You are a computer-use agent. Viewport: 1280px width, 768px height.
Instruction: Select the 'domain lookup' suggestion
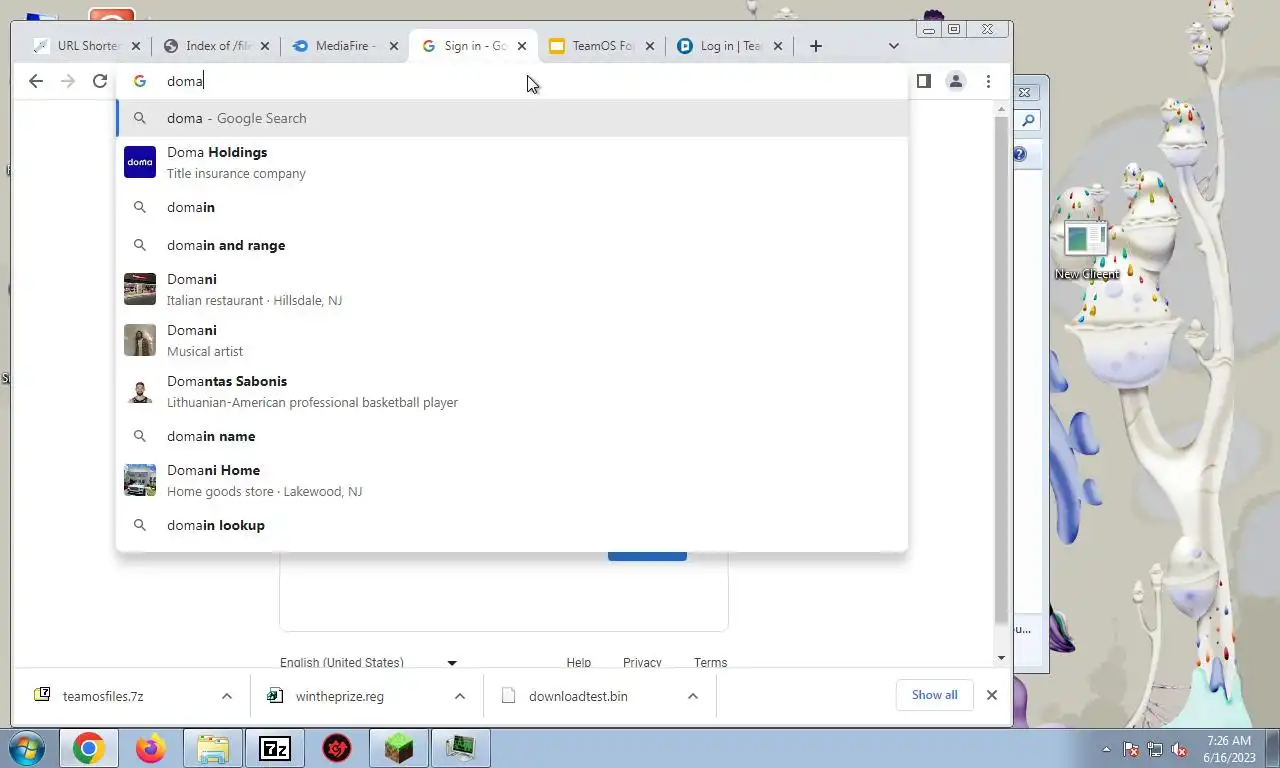[512, 525]
